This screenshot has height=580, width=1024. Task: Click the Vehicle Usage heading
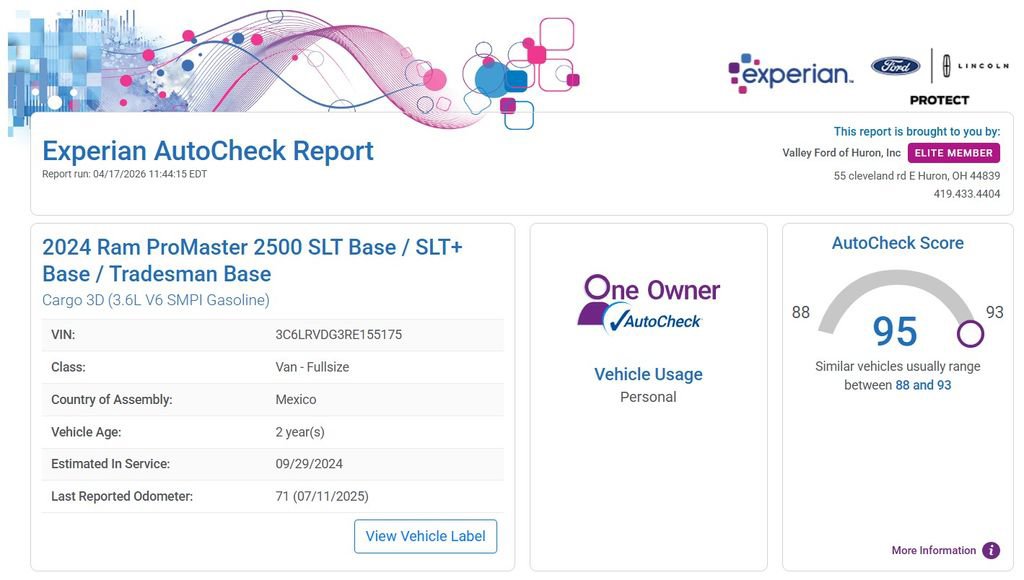648,374
